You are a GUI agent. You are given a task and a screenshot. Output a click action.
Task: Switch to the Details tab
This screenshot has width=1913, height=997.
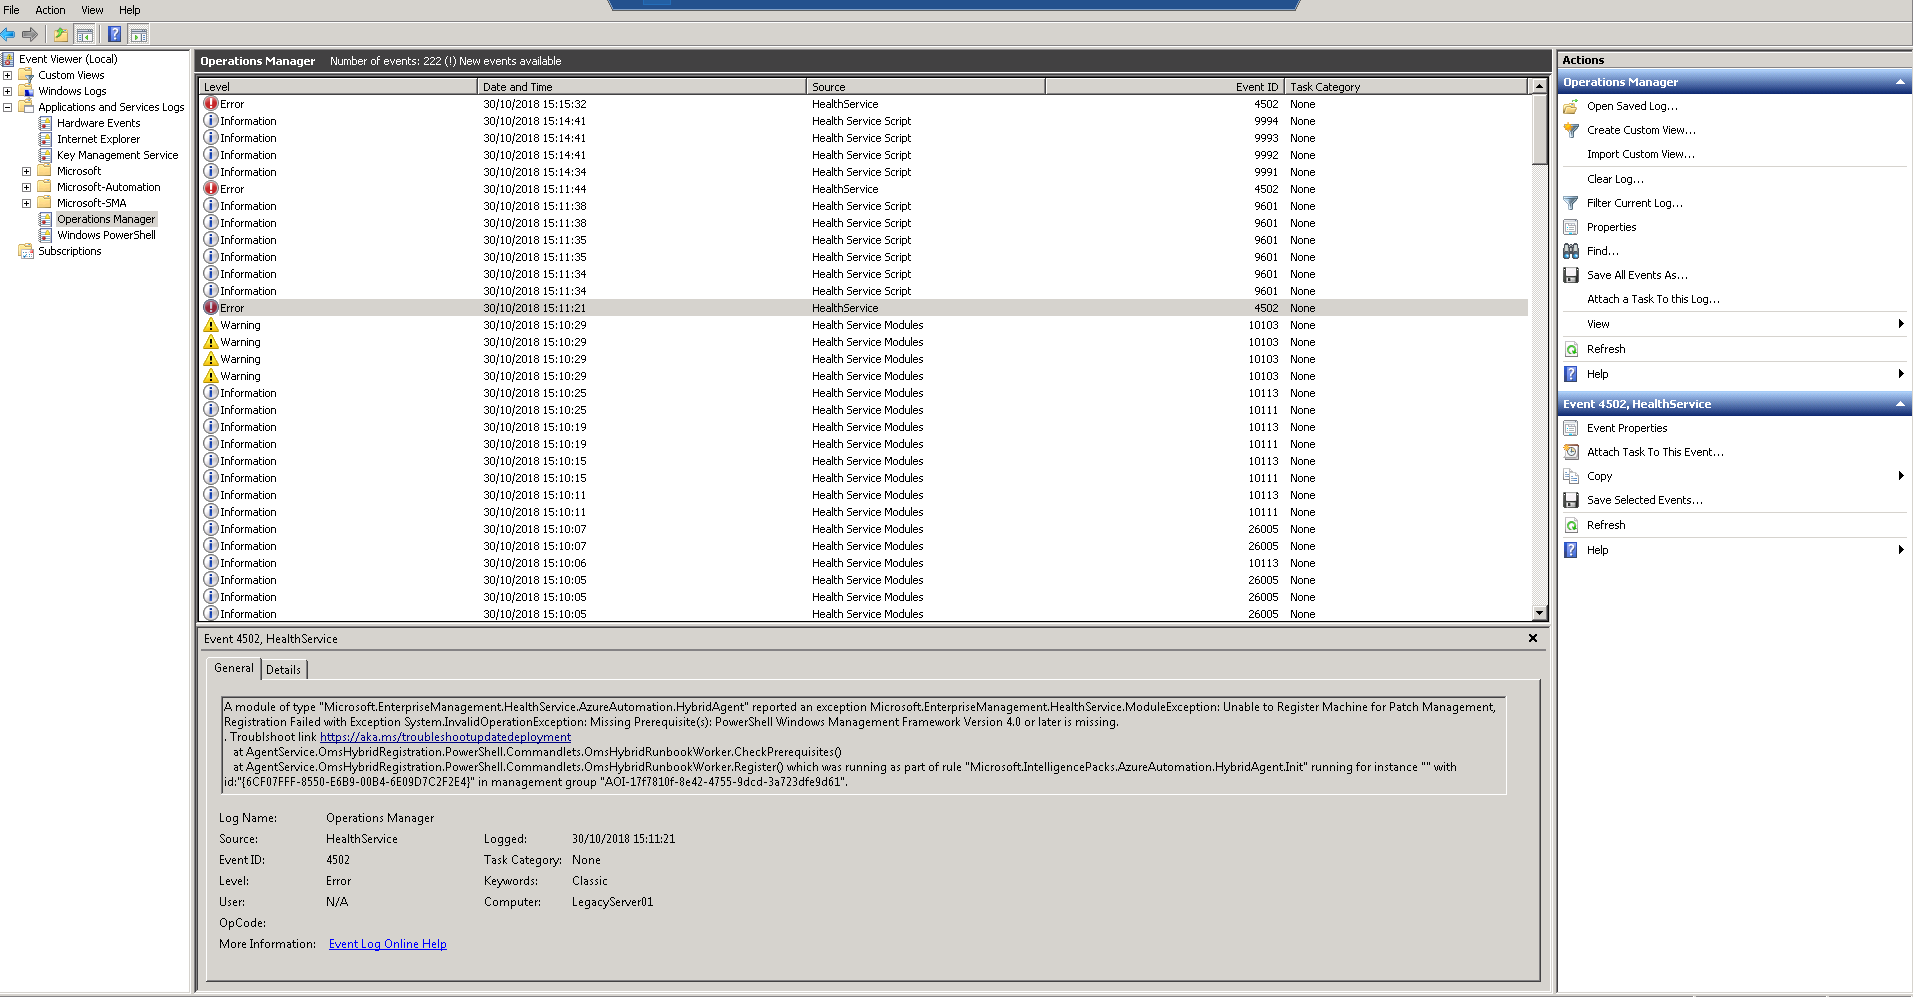click(284, 670)
